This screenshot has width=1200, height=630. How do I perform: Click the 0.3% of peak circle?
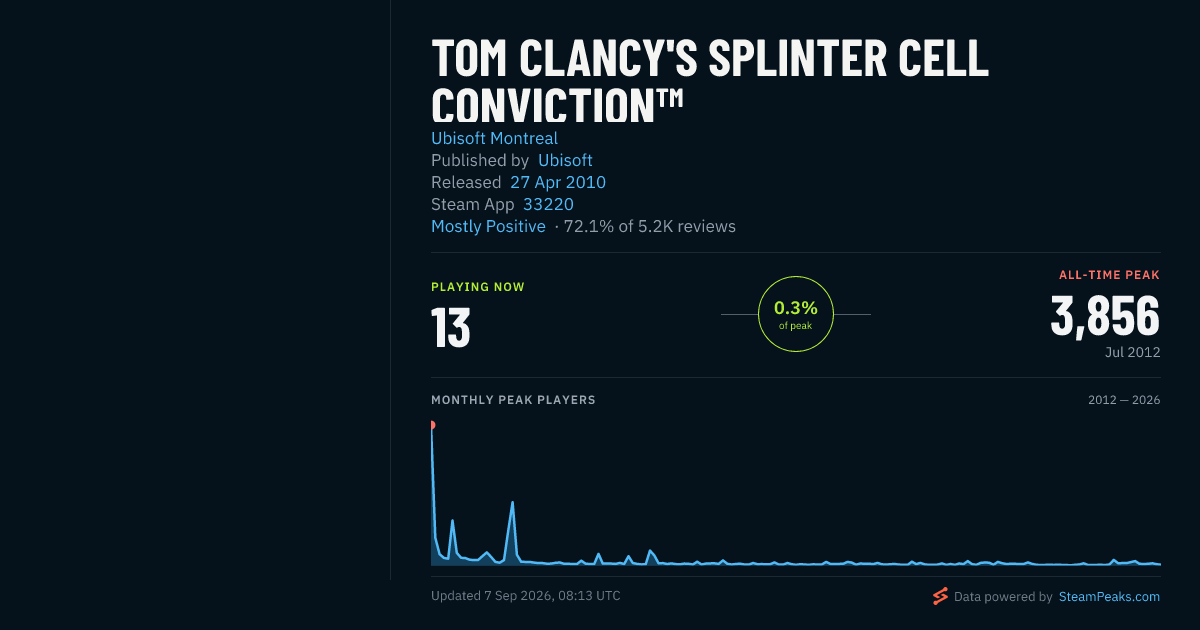(796, 314)
